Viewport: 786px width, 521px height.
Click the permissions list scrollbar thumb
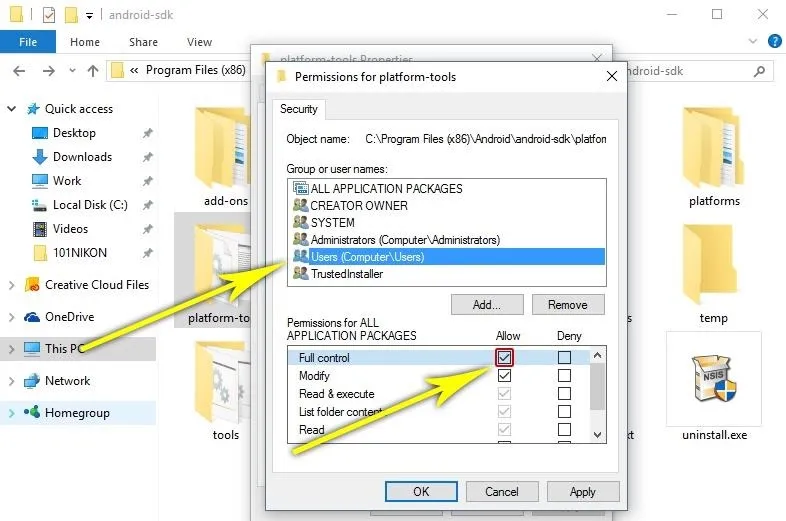598,386
